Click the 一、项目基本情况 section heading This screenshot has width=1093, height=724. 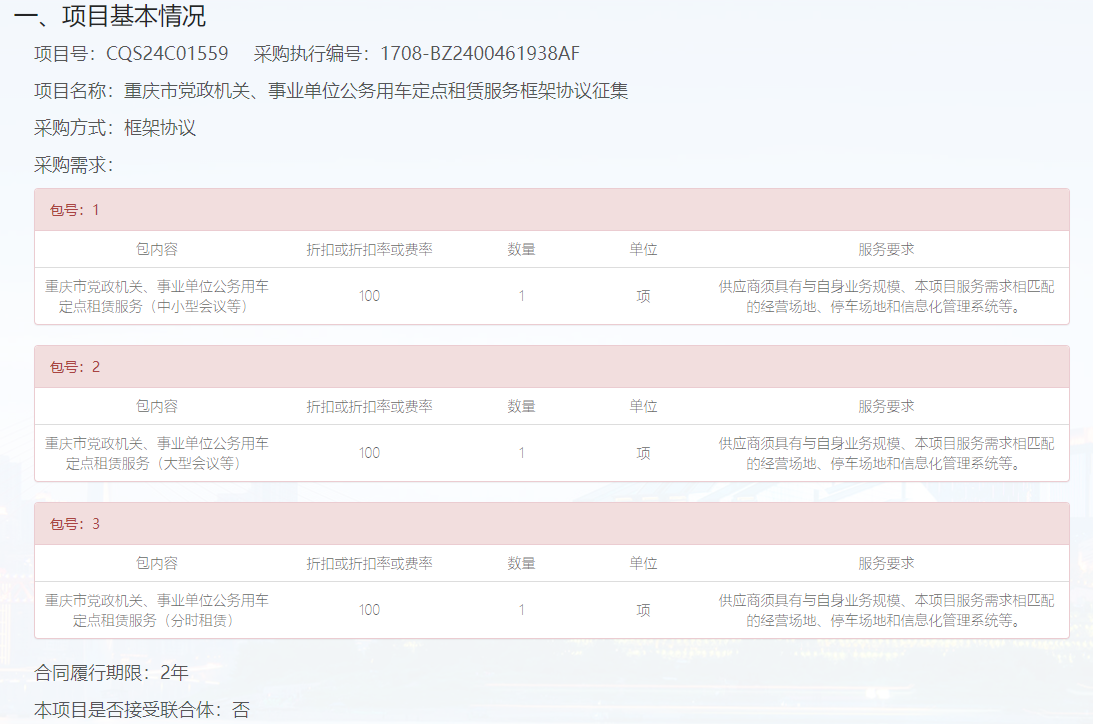click(109, 17)
